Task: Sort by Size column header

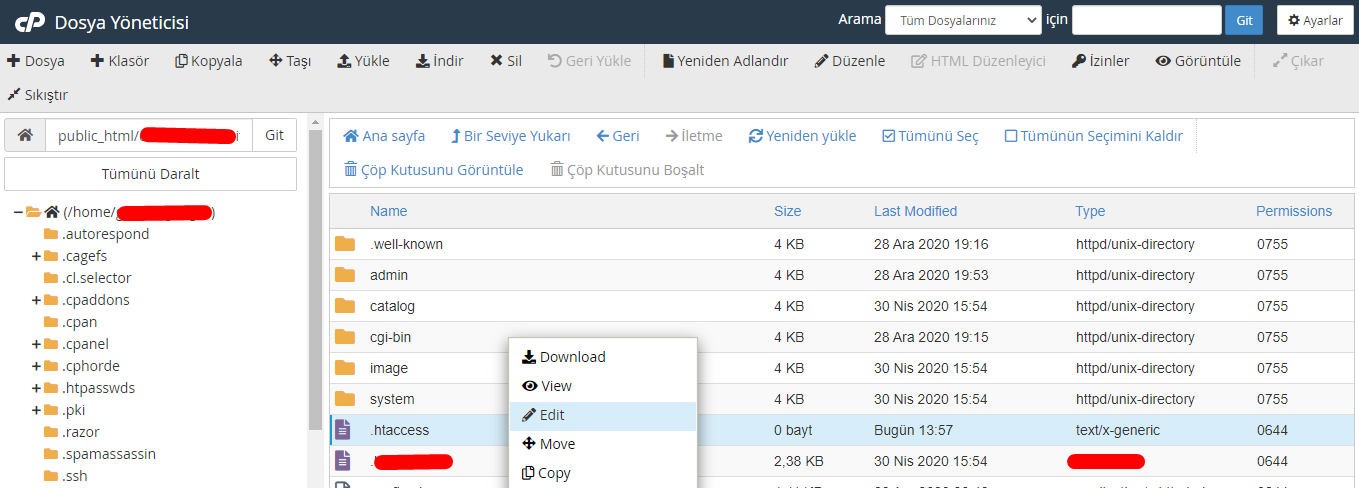Action: click(787, 211)
